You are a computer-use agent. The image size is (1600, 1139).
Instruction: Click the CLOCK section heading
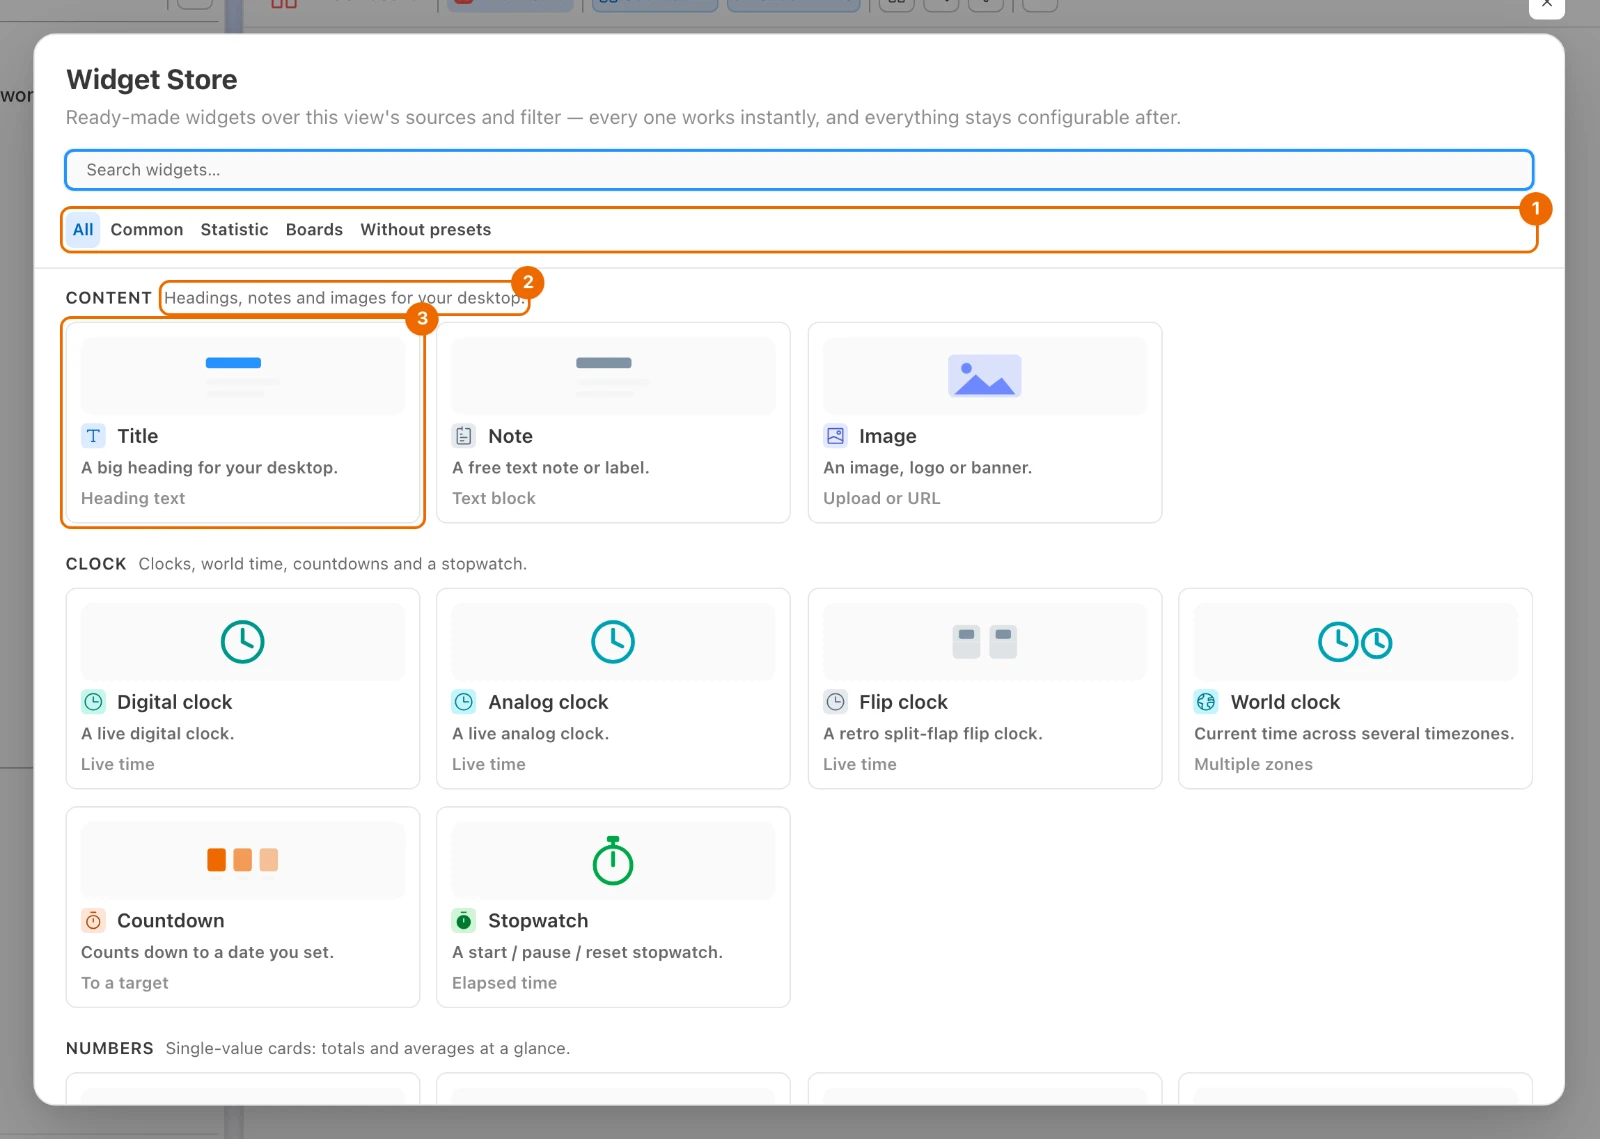point(96,564)
